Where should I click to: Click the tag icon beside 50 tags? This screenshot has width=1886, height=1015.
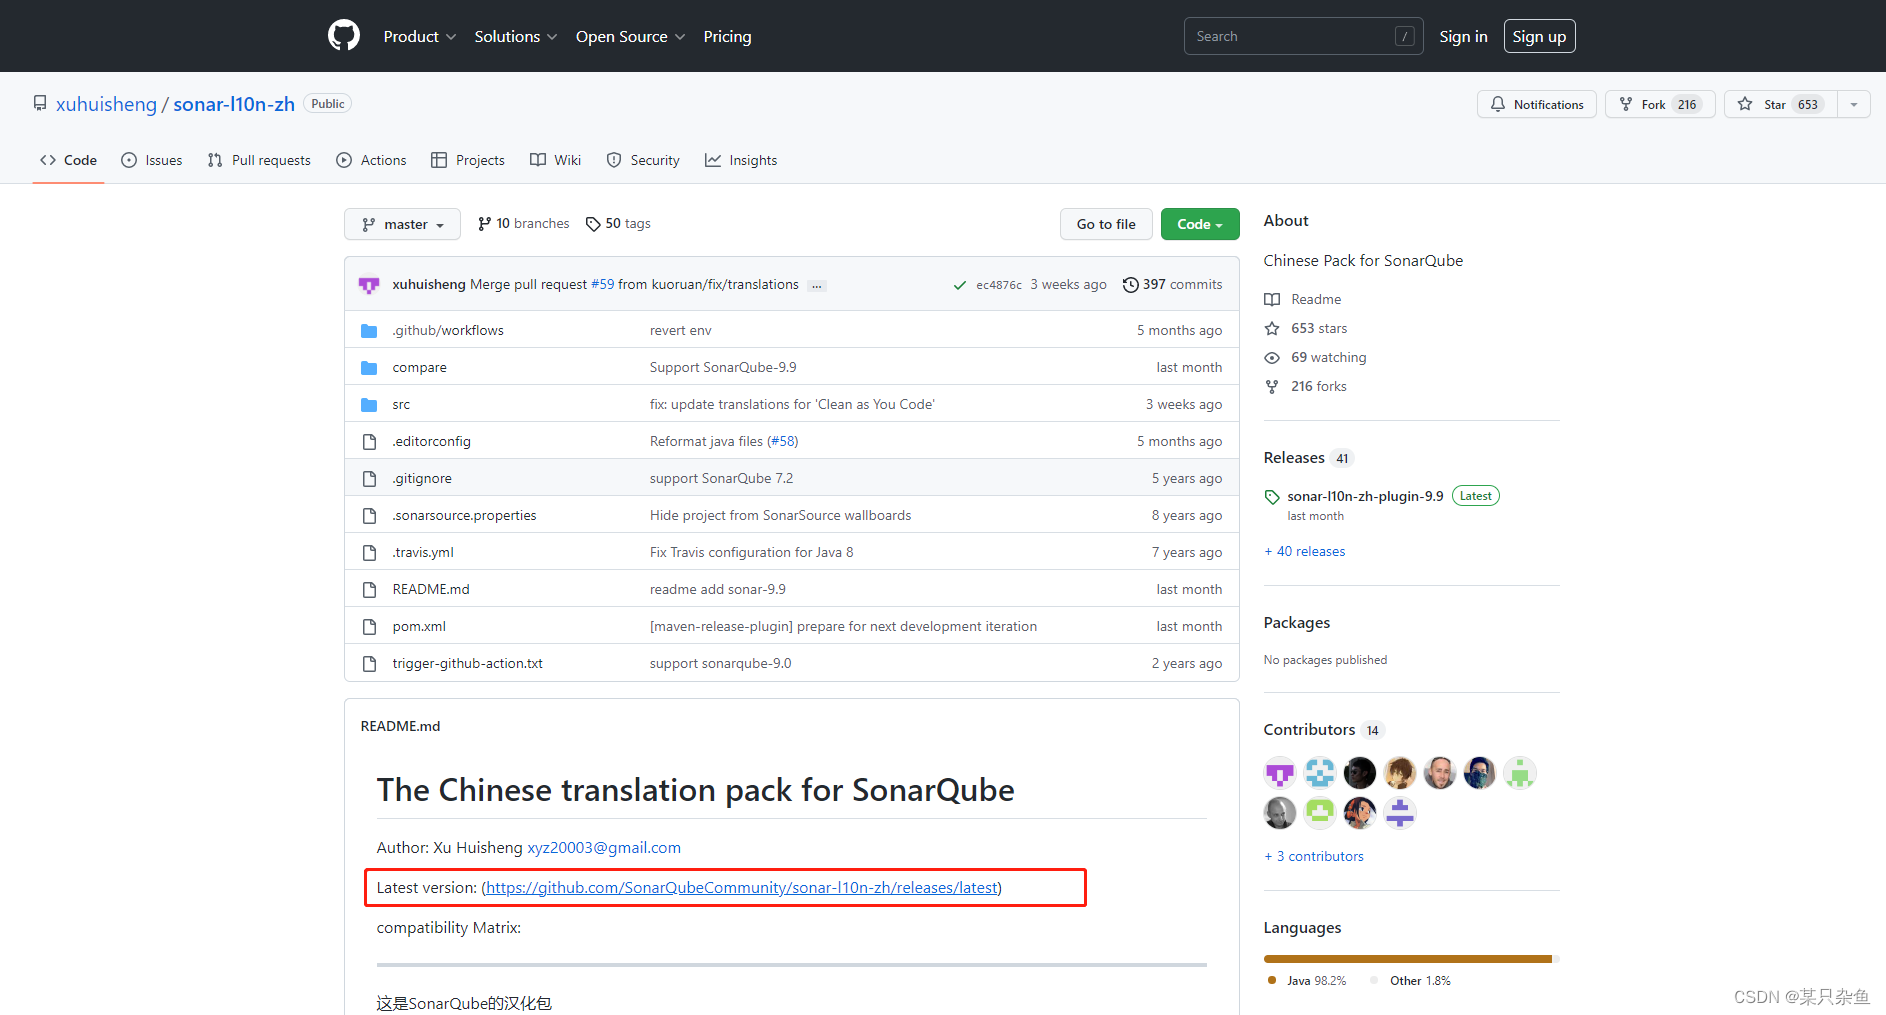coord(593,224)
